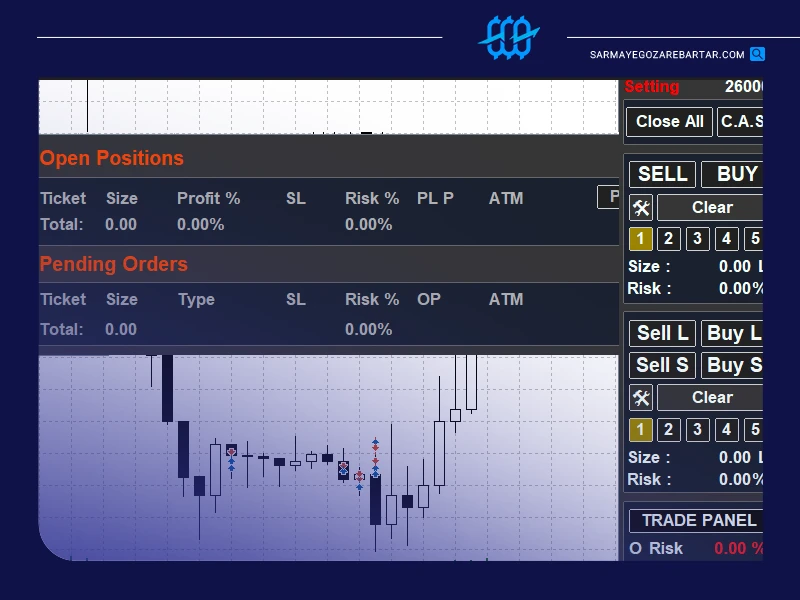Open tools icon in the market order section
The image size is (800, 600).
point(641,208)
